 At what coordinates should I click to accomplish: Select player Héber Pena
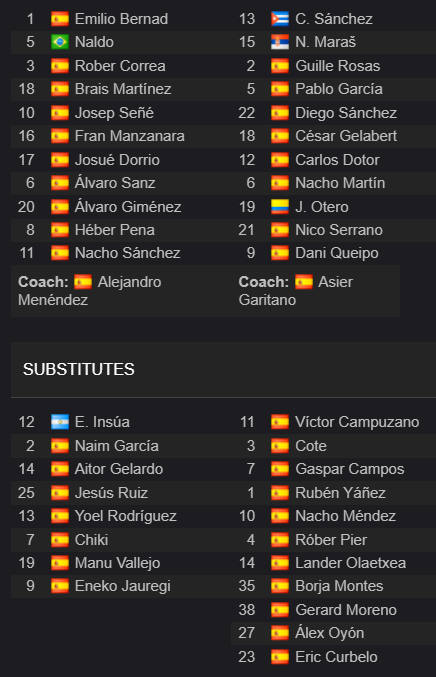click(115, 230)
